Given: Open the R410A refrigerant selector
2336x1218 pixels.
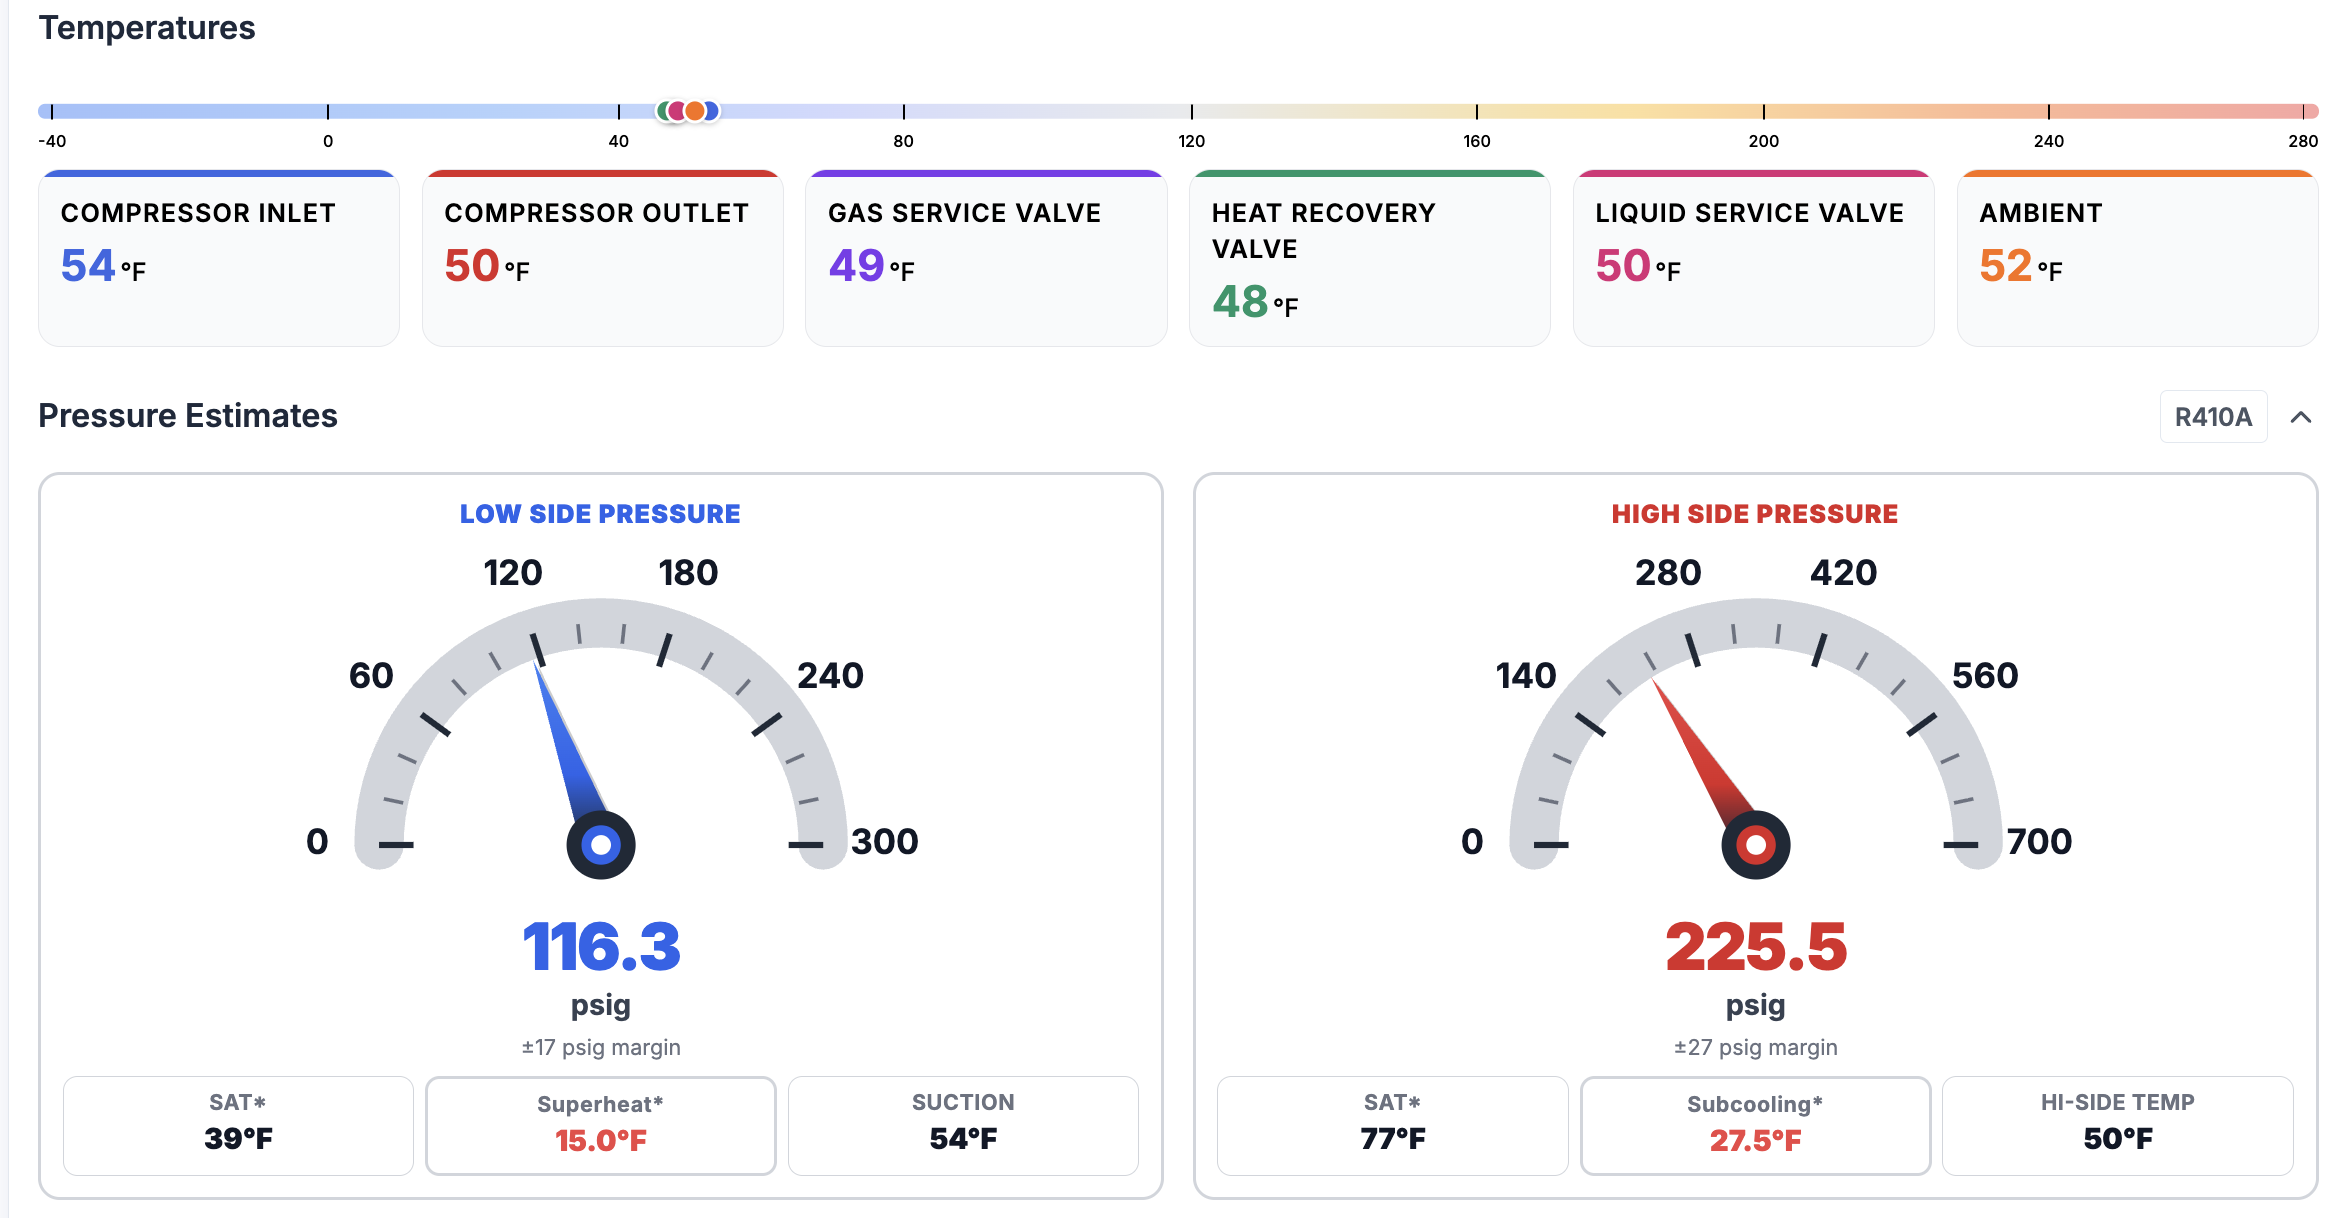Looking at the screenshot, I should pyautogui.click(x=2213, y=417).
